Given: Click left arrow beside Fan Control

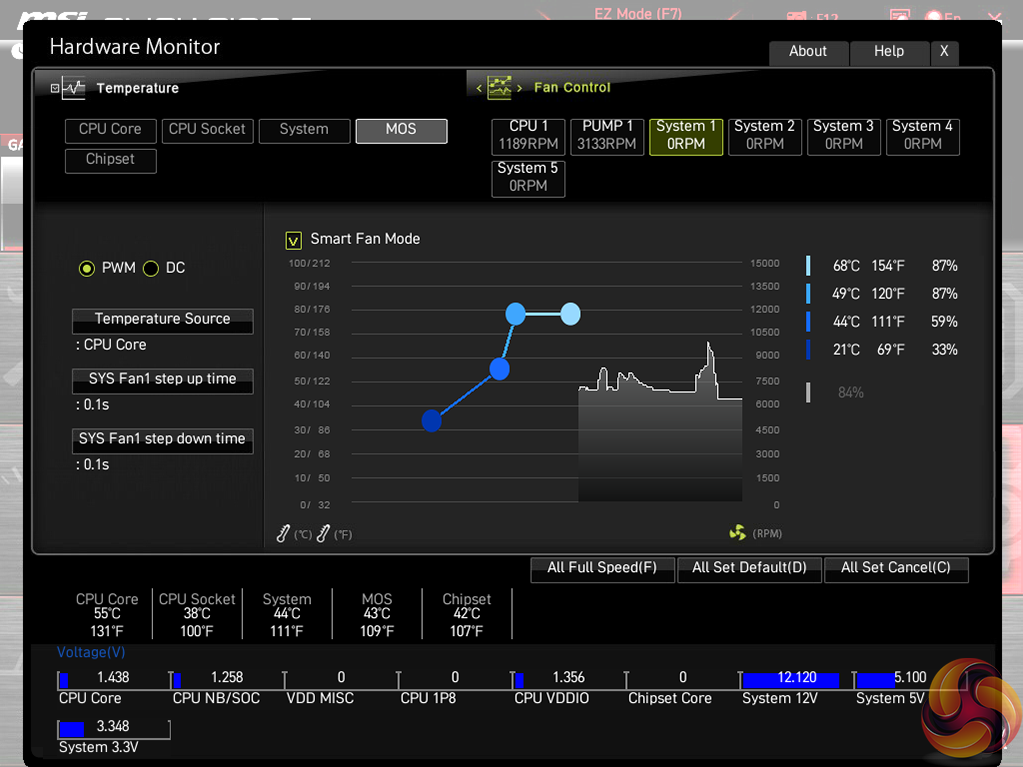Looking at the screenshot, I should [x=479, y=88].
